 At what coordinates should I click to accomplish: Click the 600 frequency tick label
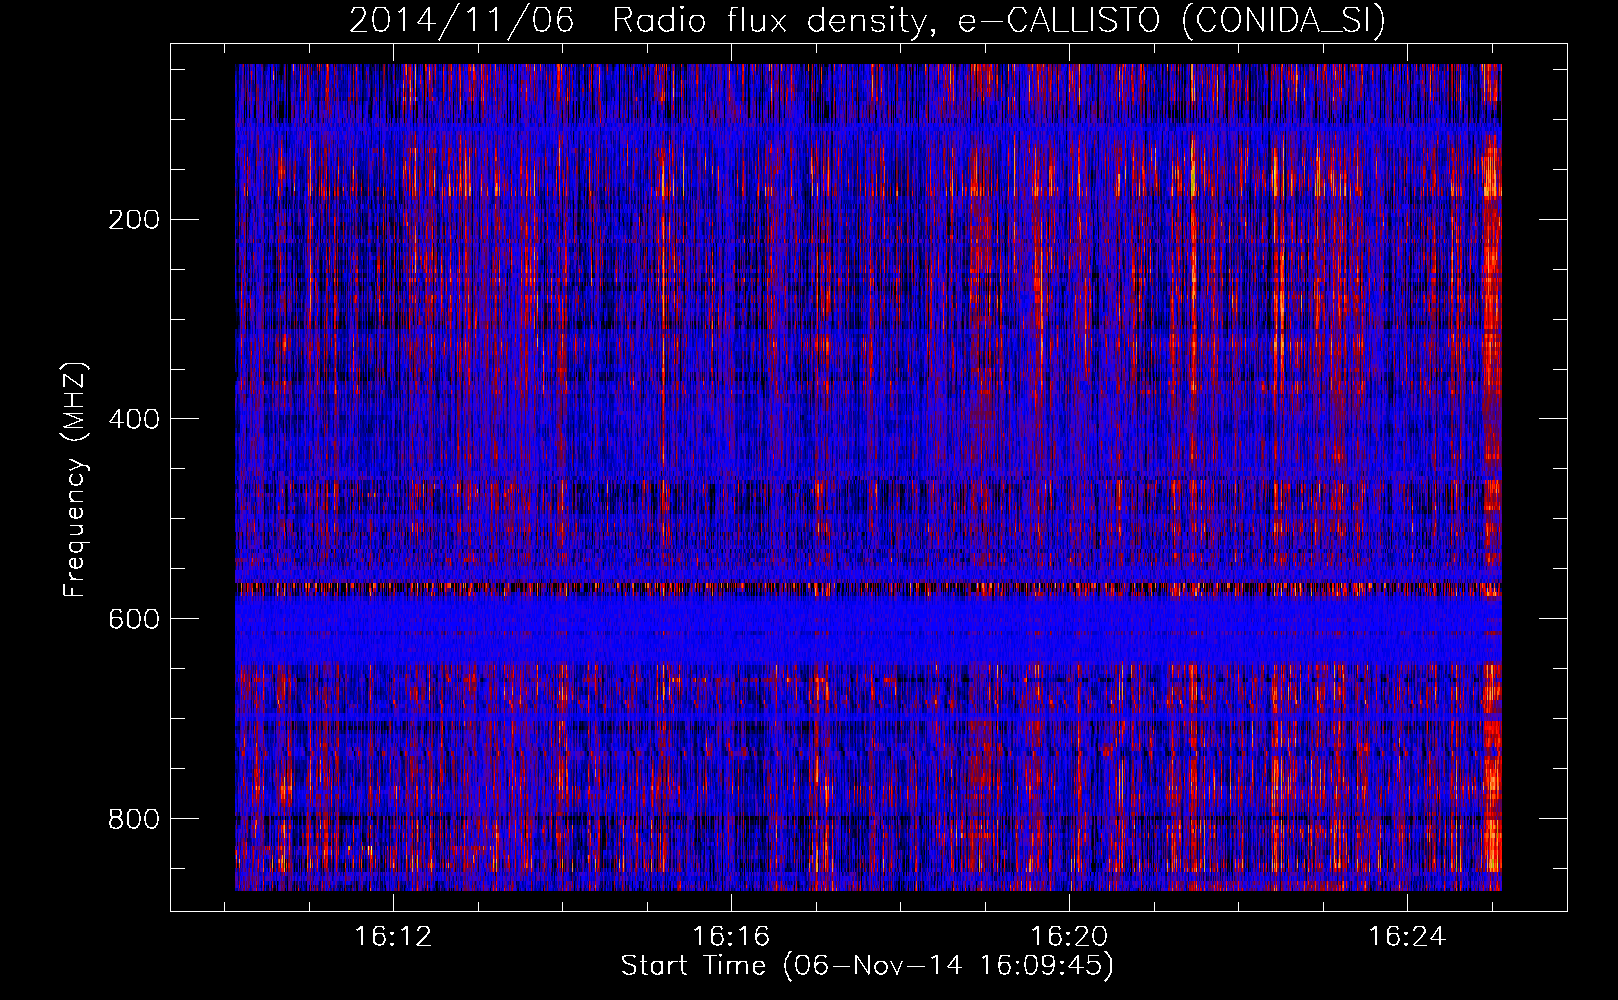(x=133, y=619)
